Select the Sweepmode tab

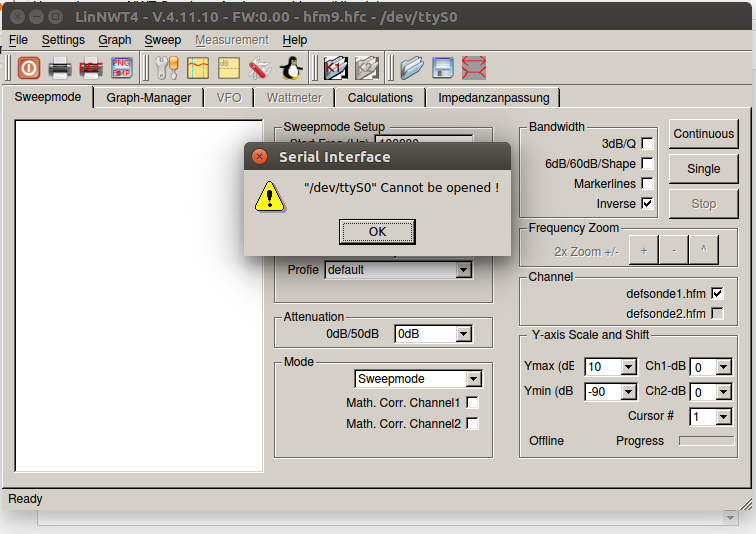(x=48, y=97)
